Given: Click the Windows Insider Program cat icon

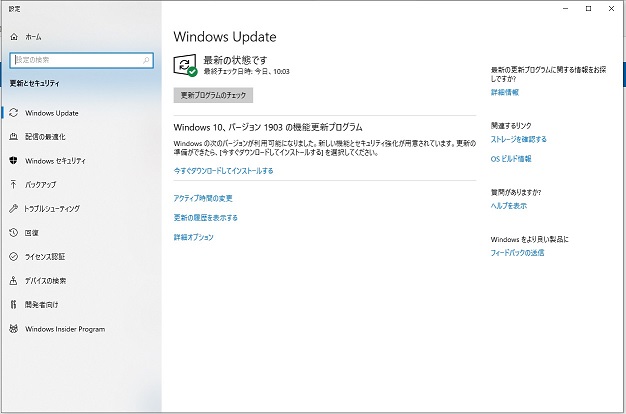Looking at the screenshot, I should [x=14, y=329].
